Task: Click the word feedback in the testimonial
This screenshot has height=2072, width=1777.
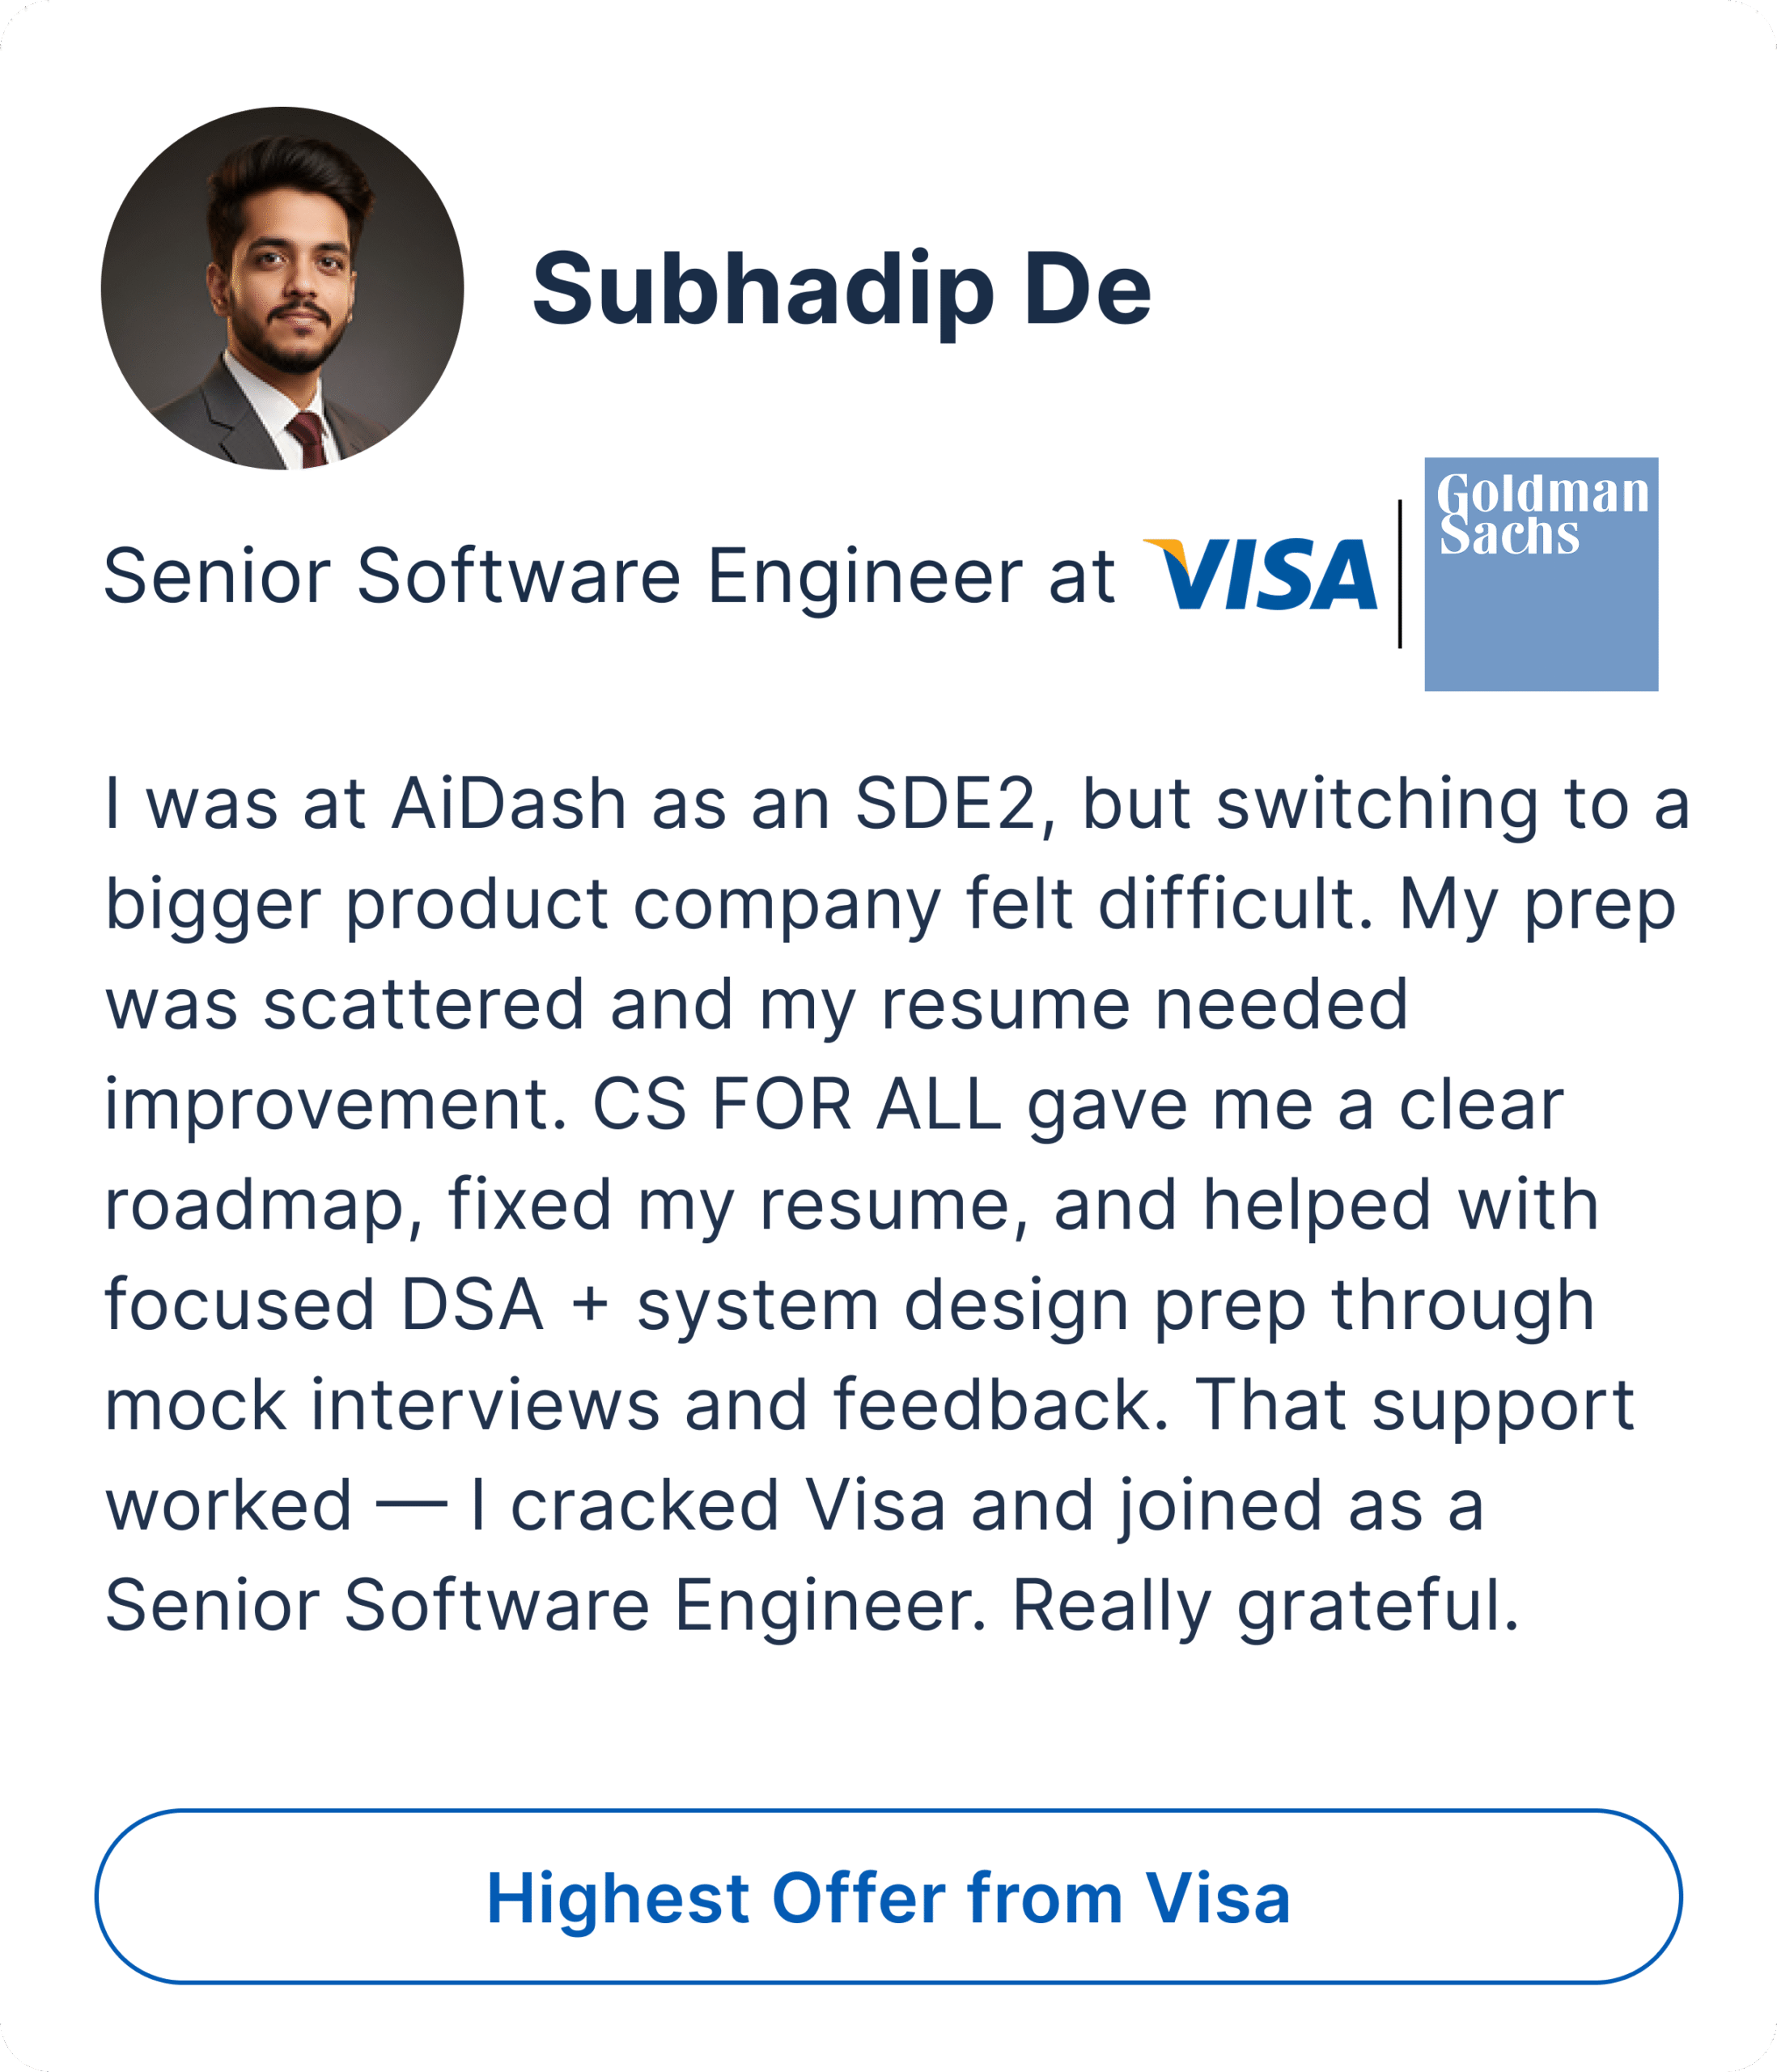Action: 1000,1405
